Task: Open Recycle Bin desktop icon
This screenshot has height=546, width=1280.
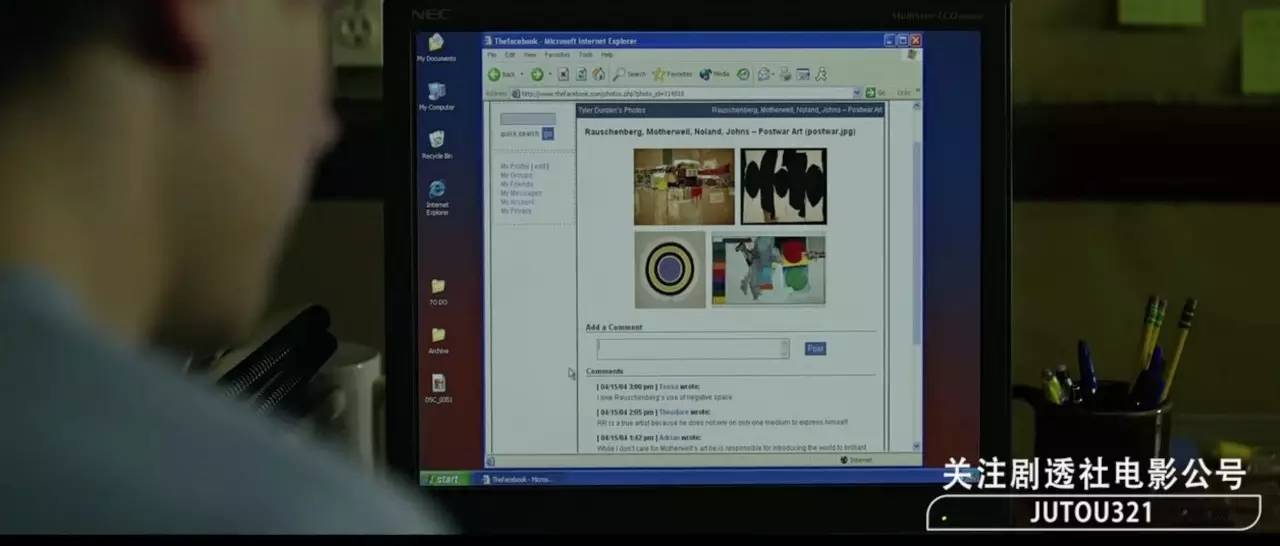Action: (x=437, y=145)
